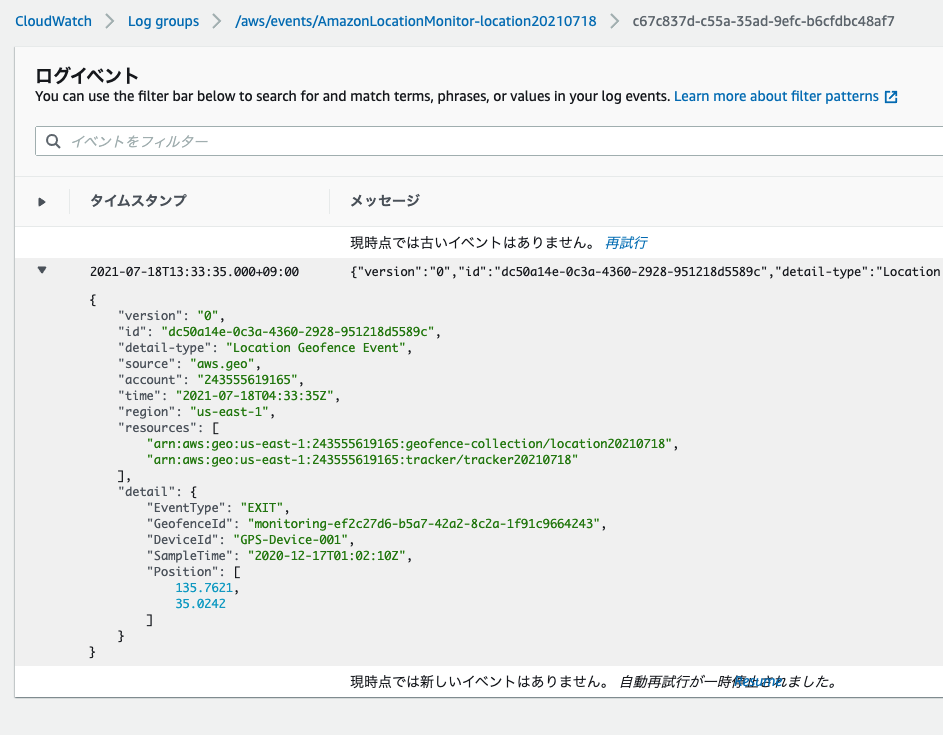
Task: Click the "Position" key in the JSON
Action: pos(182,572)
